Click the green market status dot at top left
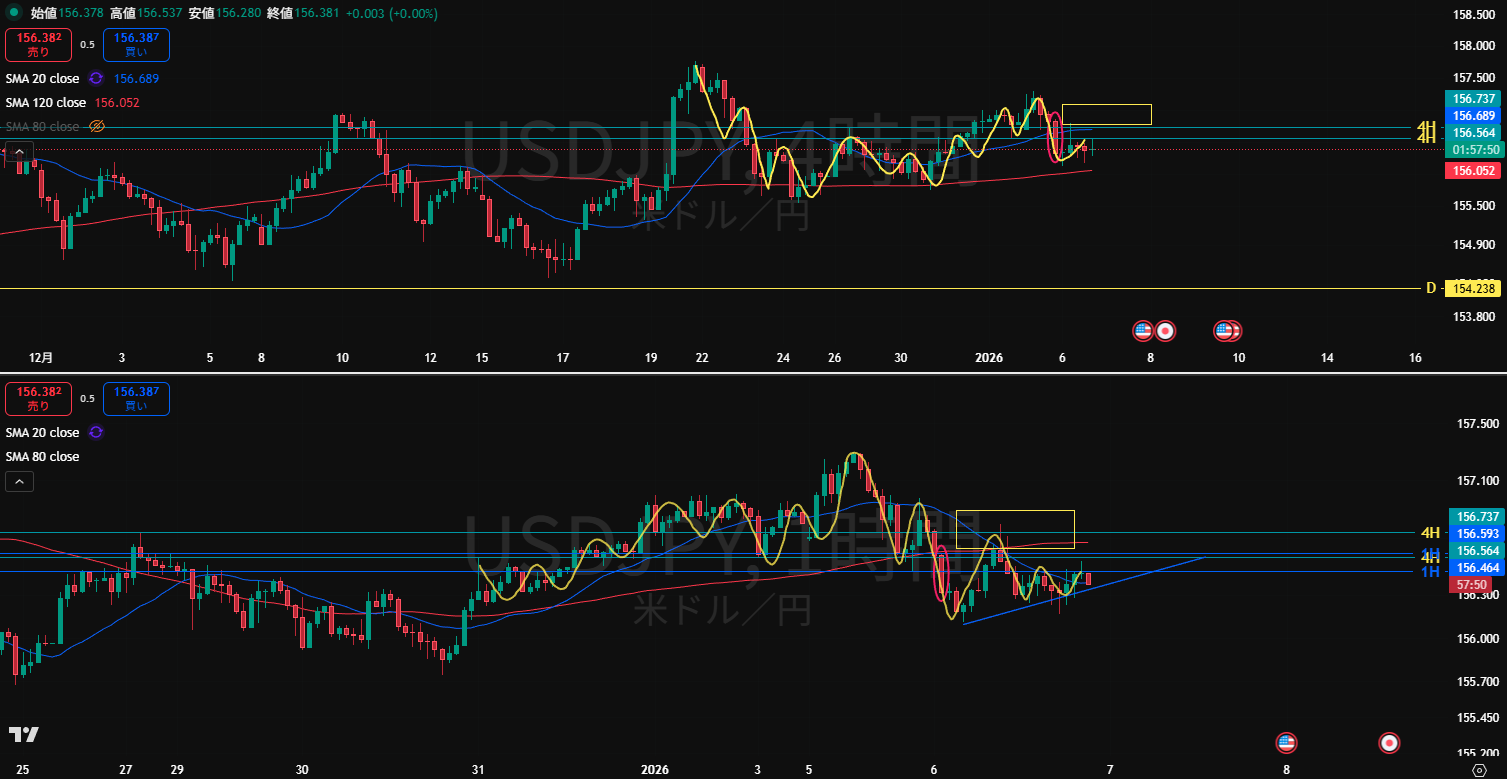The width and height of the screenshot is (1507, 779). tap(14, 13)
